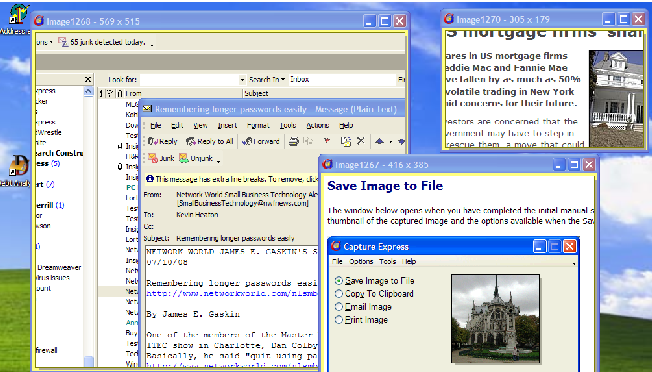Select the Print Image radio option

pyautogui.click(x=339, y=320)
